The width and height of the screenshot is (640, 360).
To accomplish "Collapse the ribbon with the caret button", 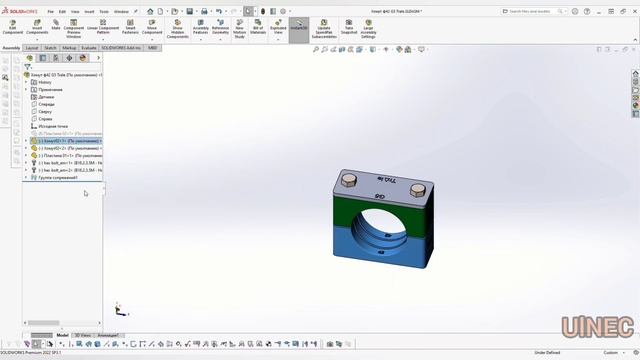I will coord(635,40).
